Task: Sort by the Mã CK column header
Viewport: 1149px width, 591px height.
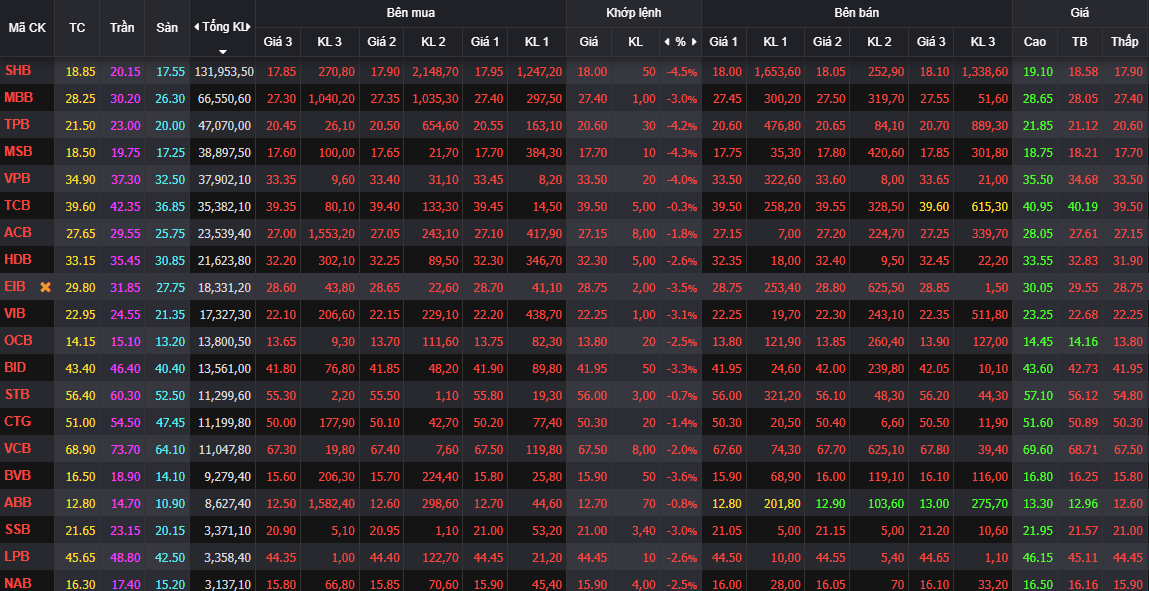Action: (x=27, y=28)
